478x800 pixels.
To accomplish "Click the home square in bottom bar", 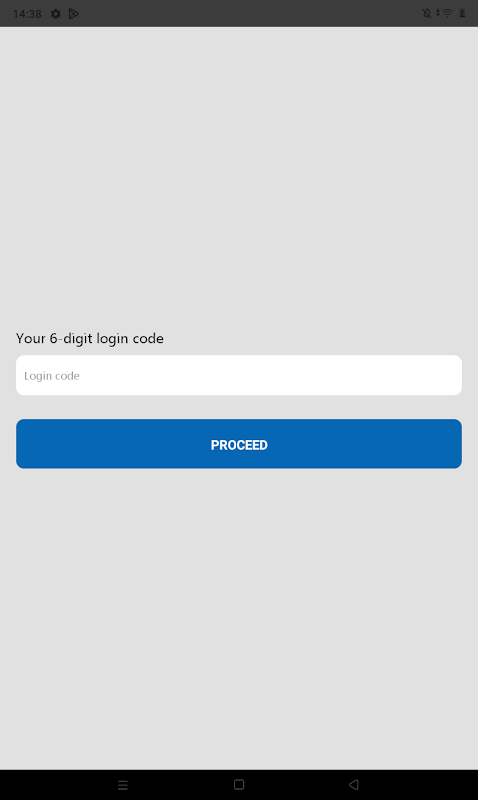I will coord(239,784).
